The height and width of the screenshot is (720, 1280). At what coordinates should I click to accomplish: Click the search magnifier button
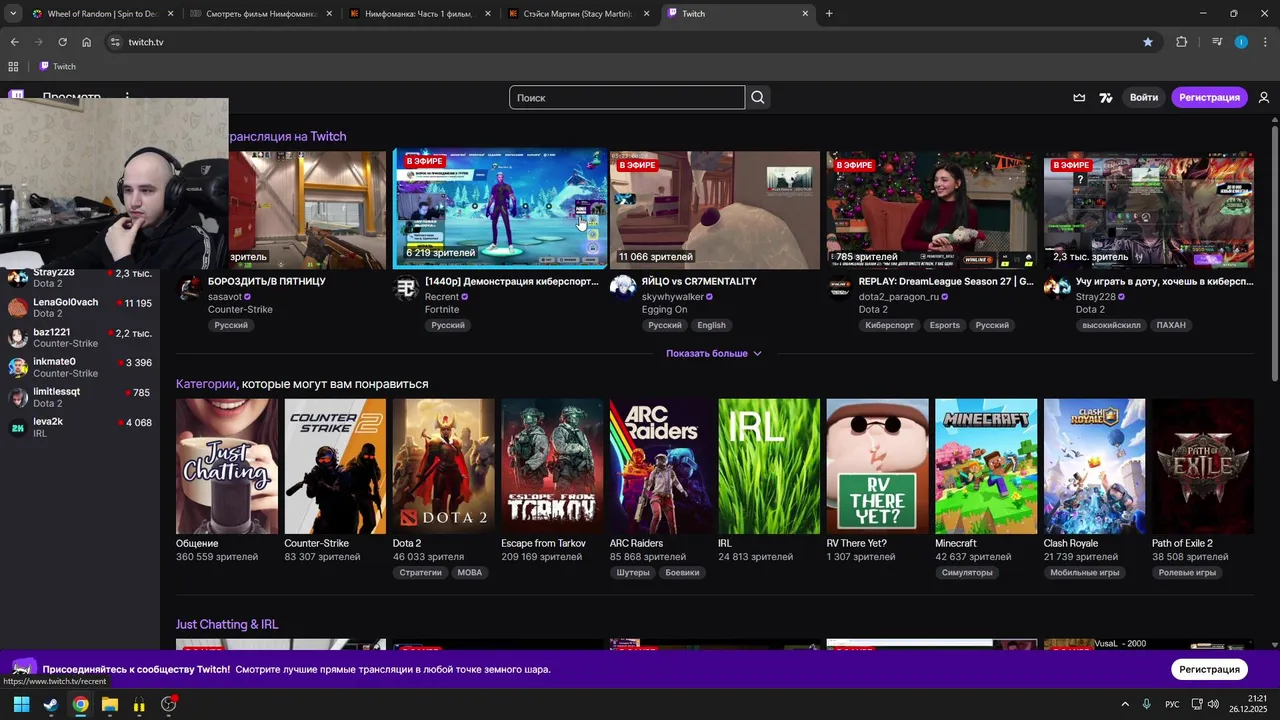(758, 97)
